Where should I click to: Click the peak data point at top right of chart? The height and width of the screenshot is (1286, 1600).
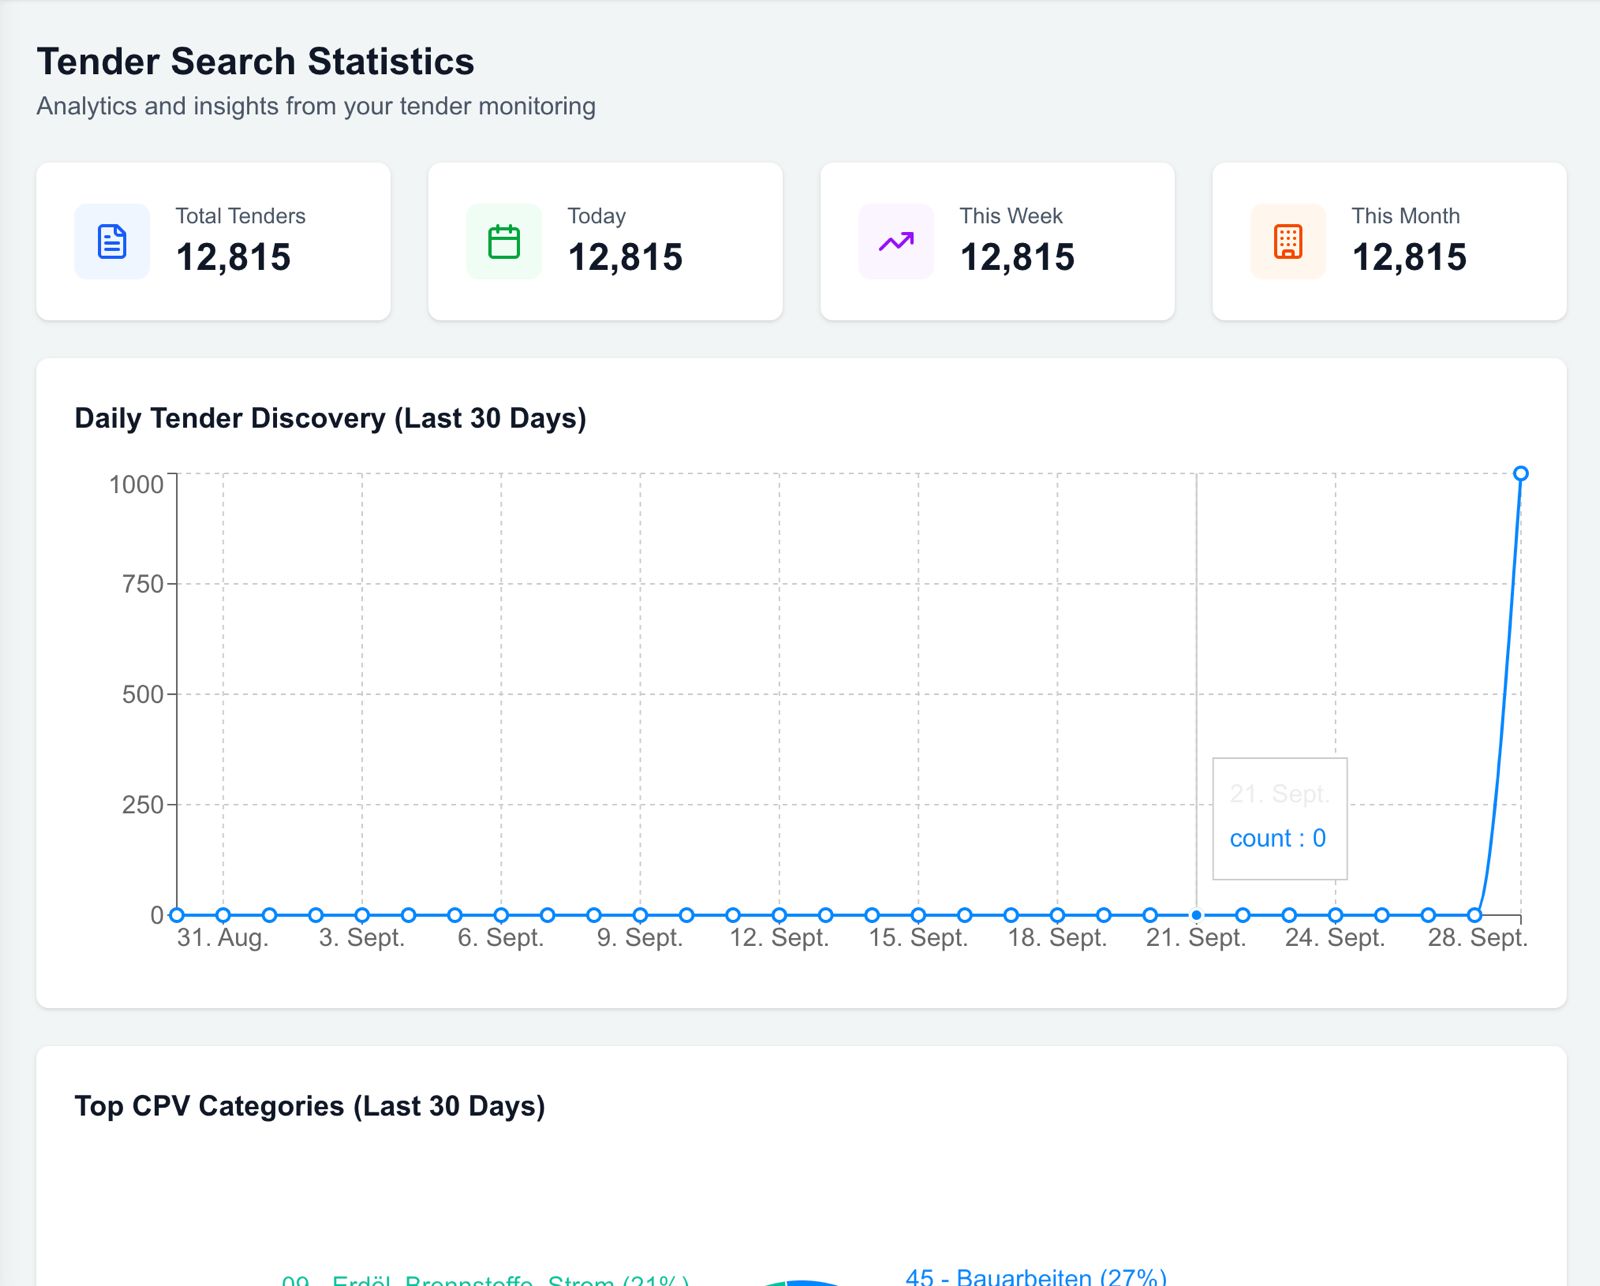tap(1520, 474)
